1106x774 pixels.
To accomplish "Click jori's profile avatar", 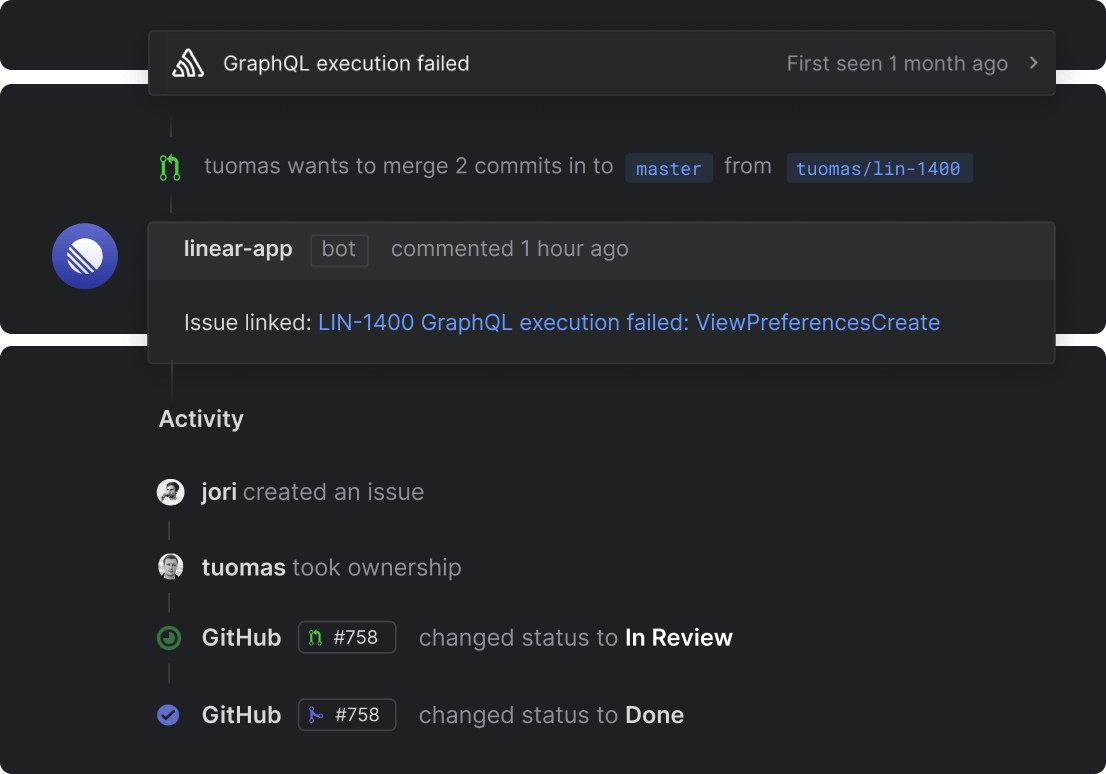I will coord(171,492).
